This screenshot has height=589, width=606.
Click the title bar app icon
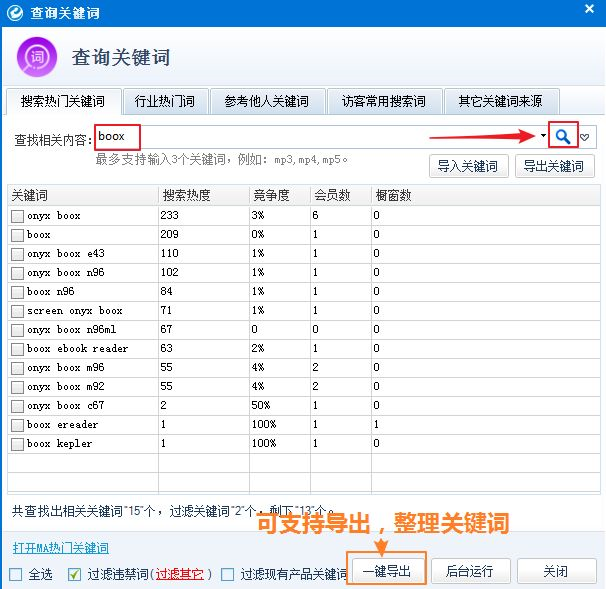(x=15, y=13)
